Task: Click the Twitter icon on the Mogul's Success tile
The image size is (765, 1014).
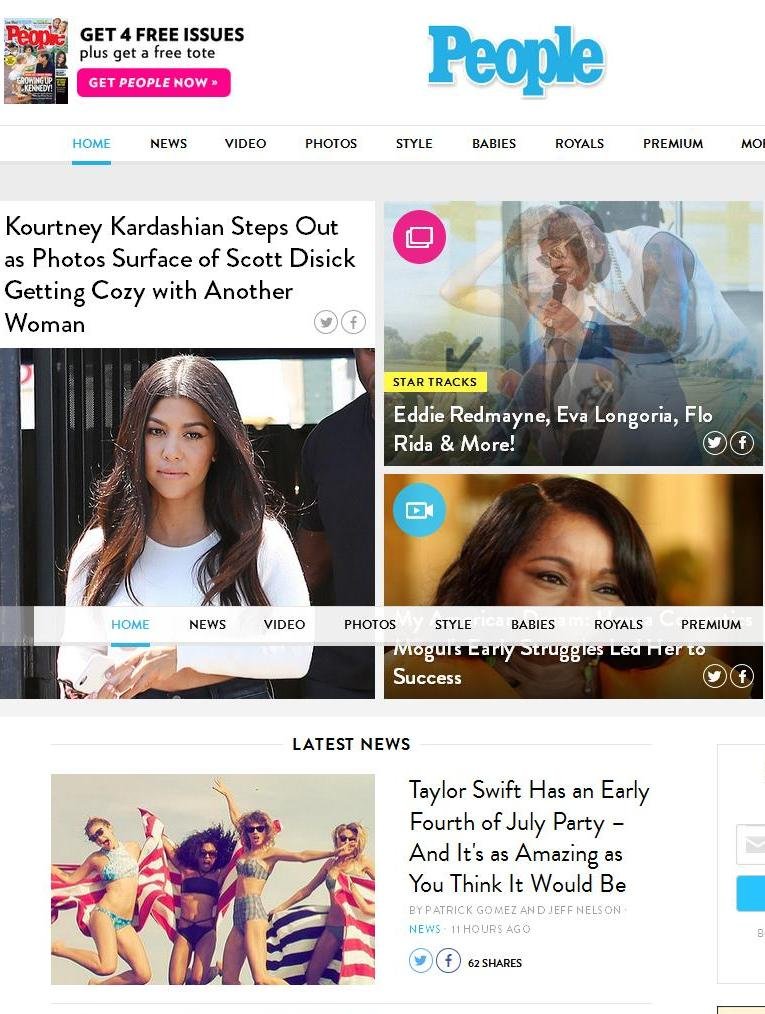Action: tap(714, 676)
